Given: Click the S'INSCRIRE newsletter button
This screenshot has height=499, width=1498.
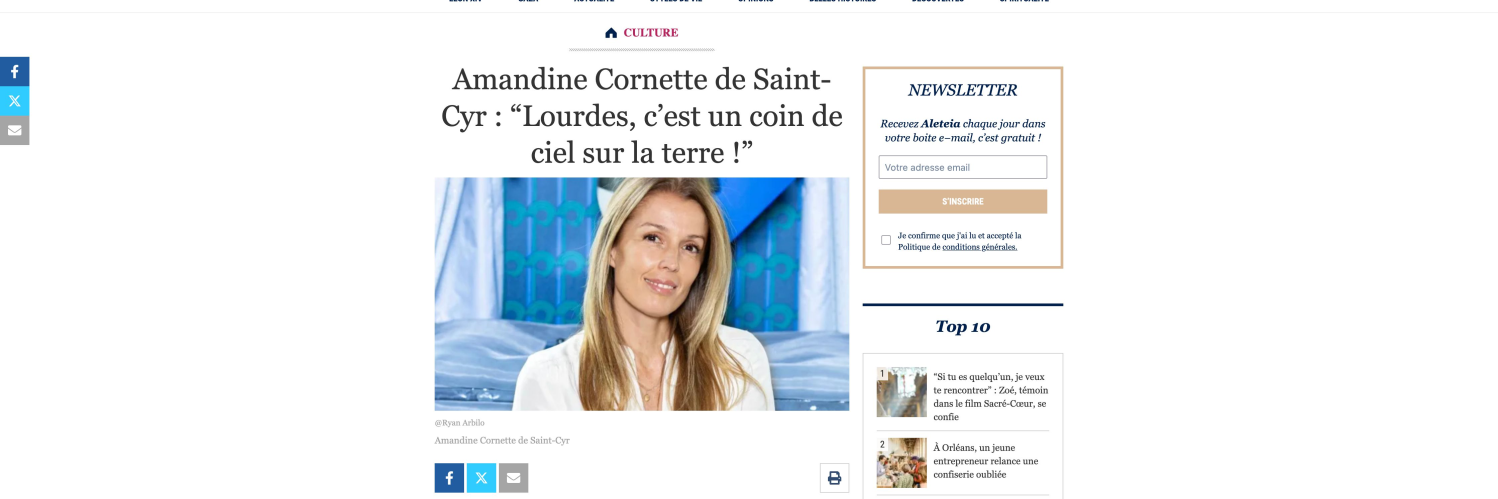Looking at the screenshot, I should tap(963, 202).
